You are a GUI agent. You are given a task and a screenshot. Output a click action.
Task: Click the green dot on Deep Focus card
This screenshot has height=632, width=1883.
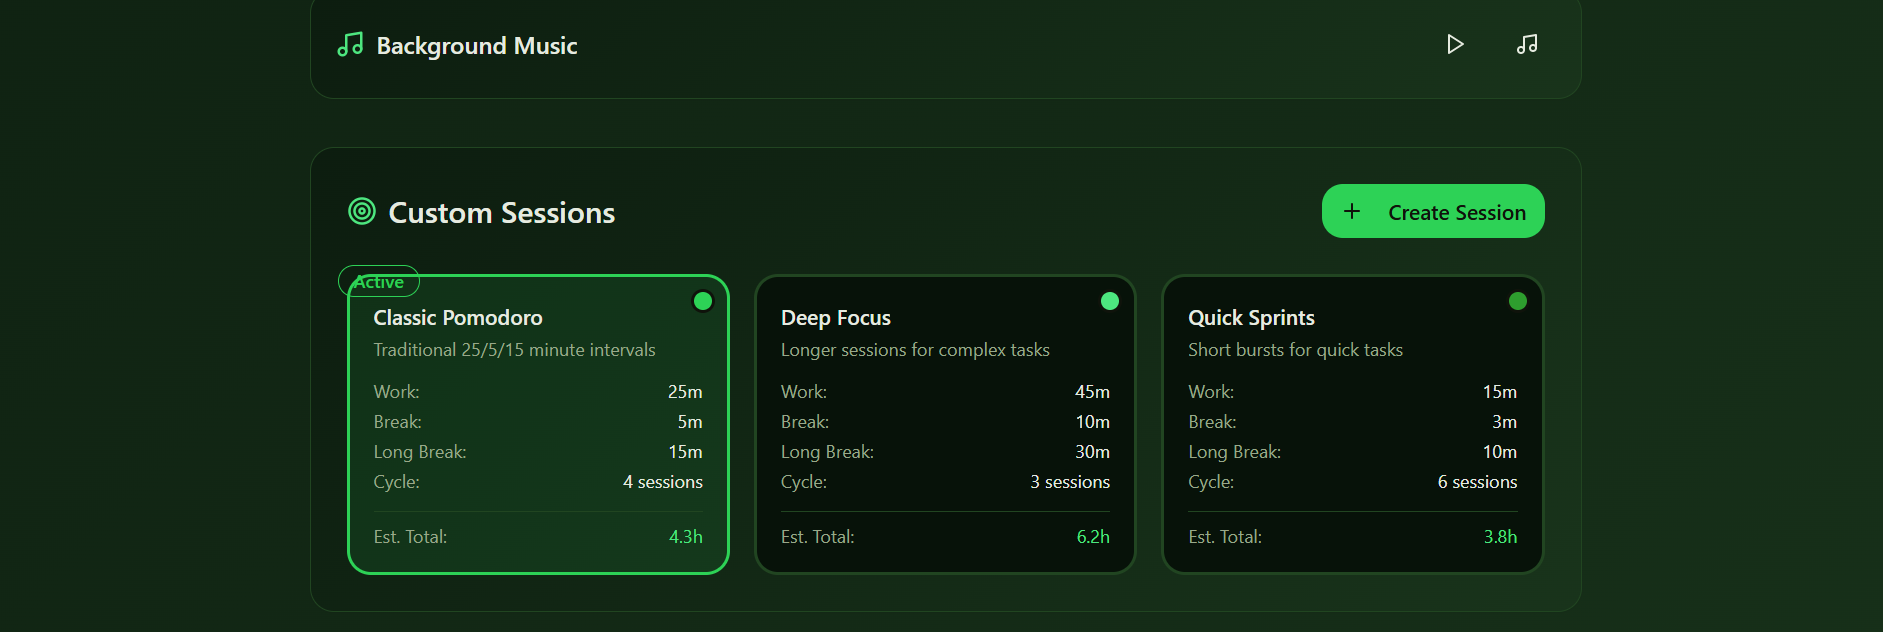(x=1110, y=301)
